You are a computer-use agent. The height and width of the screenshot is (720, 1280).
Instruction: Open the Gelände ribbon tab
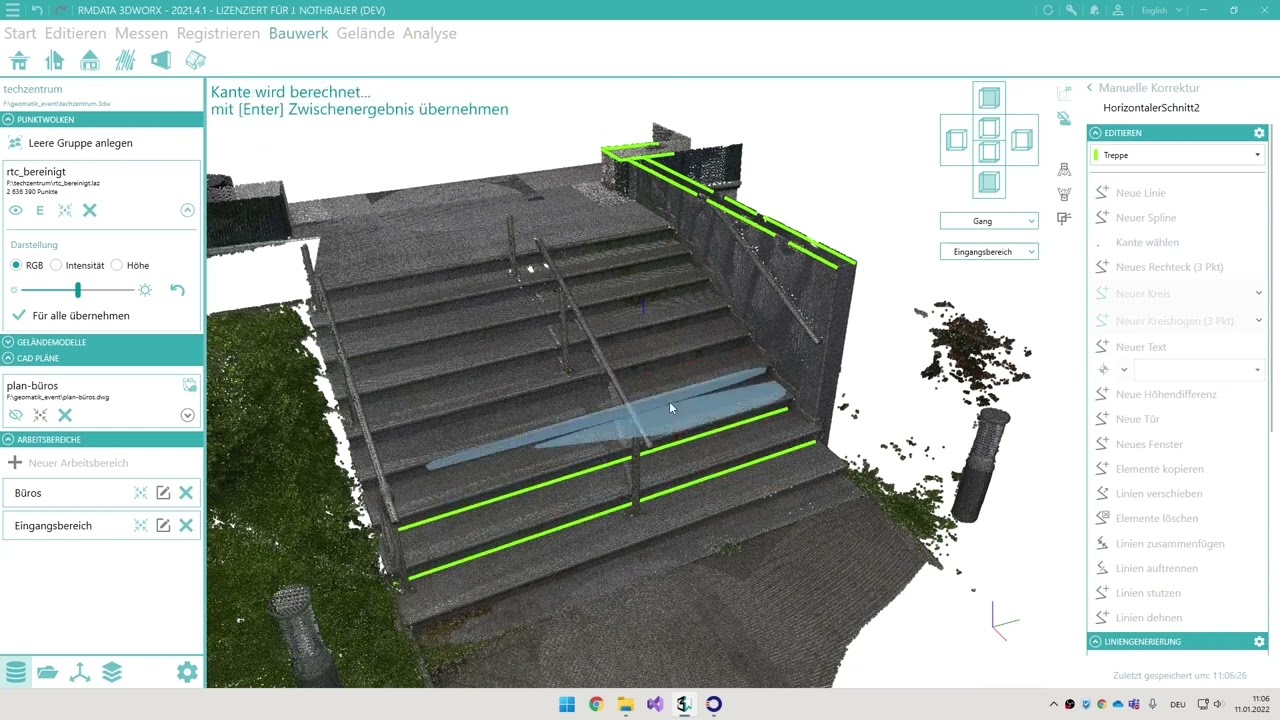pyautogui.click(x=365, y=33)
